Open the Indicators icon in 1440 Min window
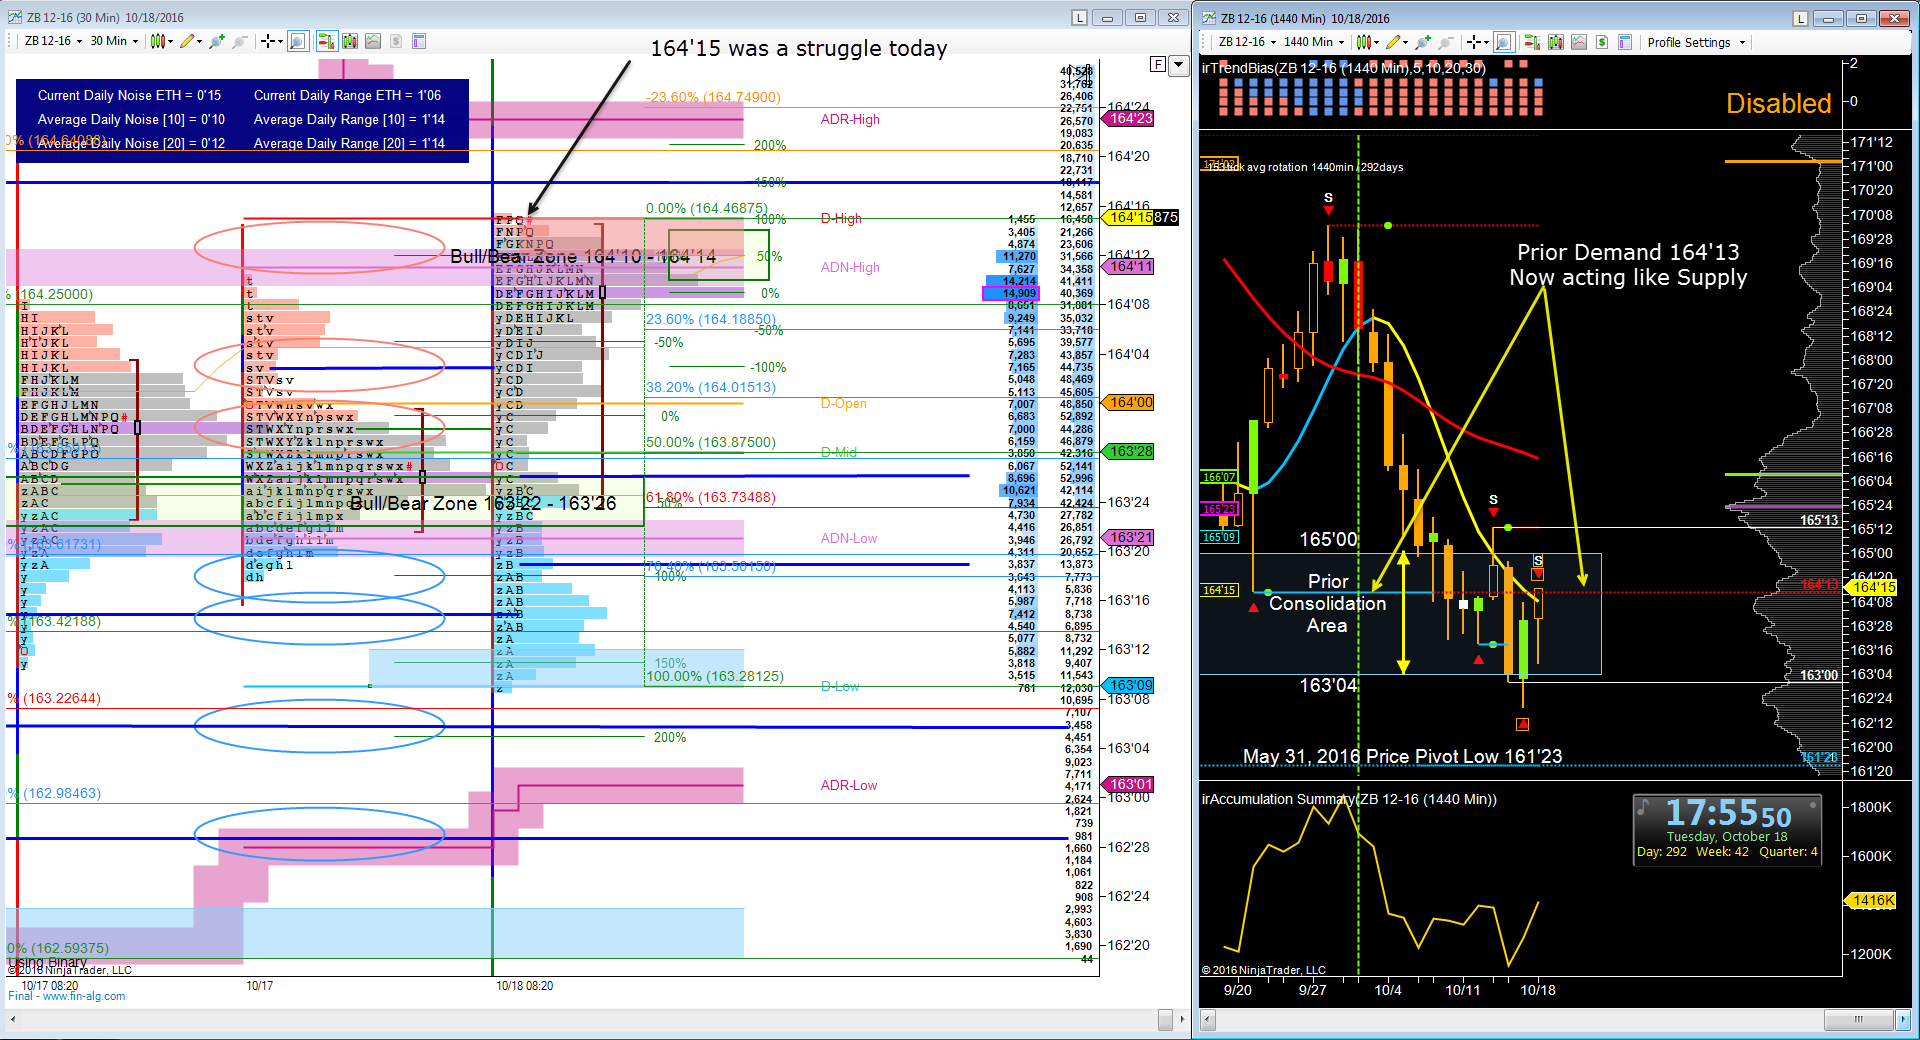Screen dimensions: 1920x1040 (1578, 42)
